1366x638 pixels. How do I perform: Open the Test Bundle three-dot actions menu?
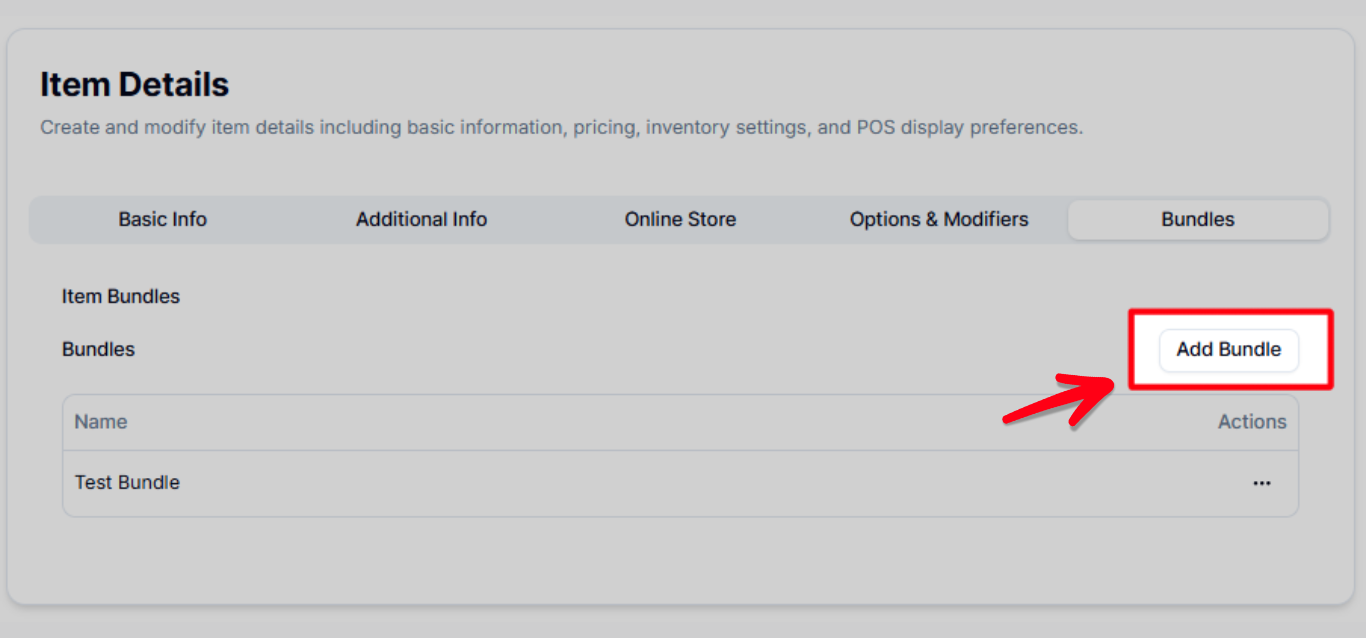[1261, 483]
